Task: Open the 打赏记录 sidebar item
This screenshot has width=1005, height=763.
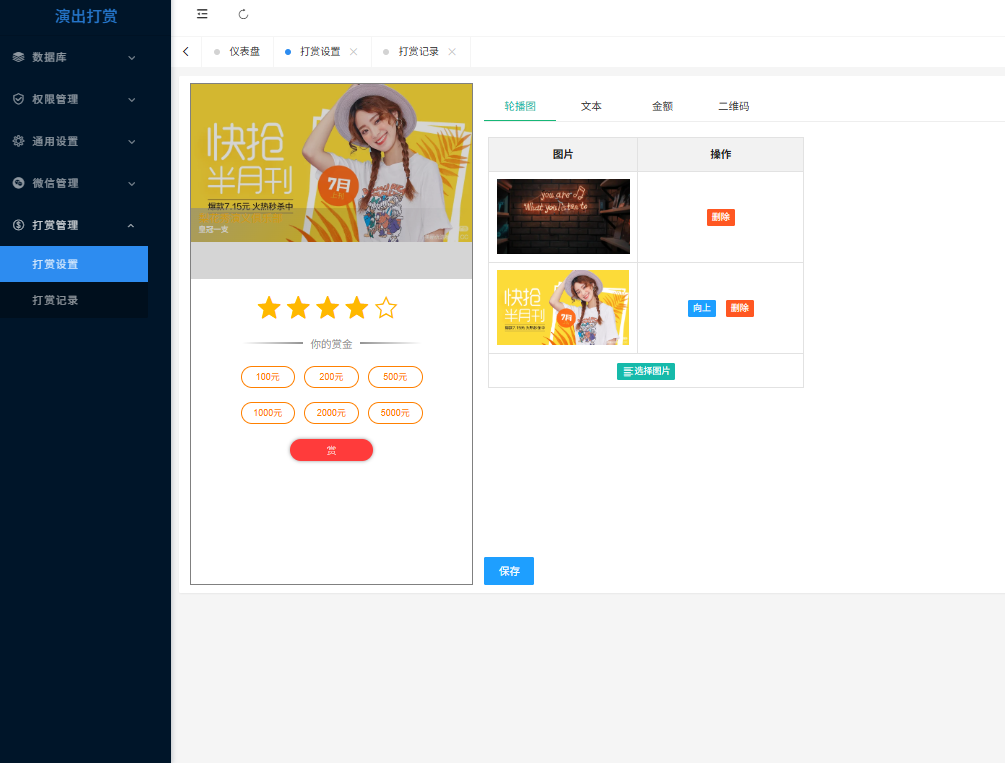Action: [74, 299]
